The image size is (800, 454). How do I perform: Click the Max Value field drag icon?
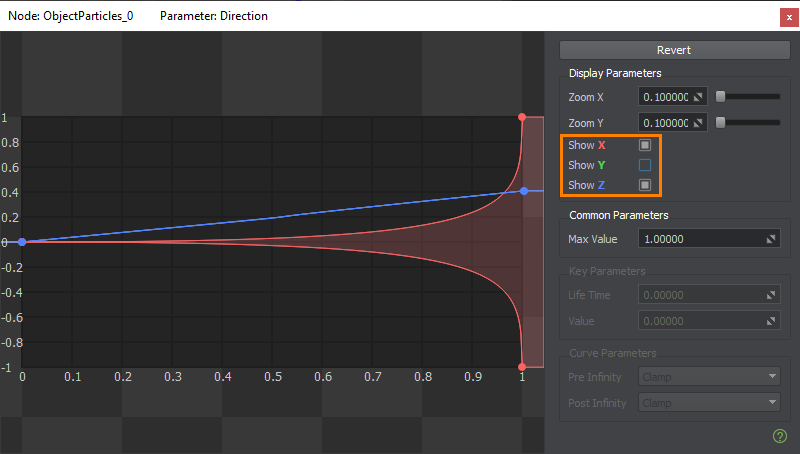tap(772, 239)
